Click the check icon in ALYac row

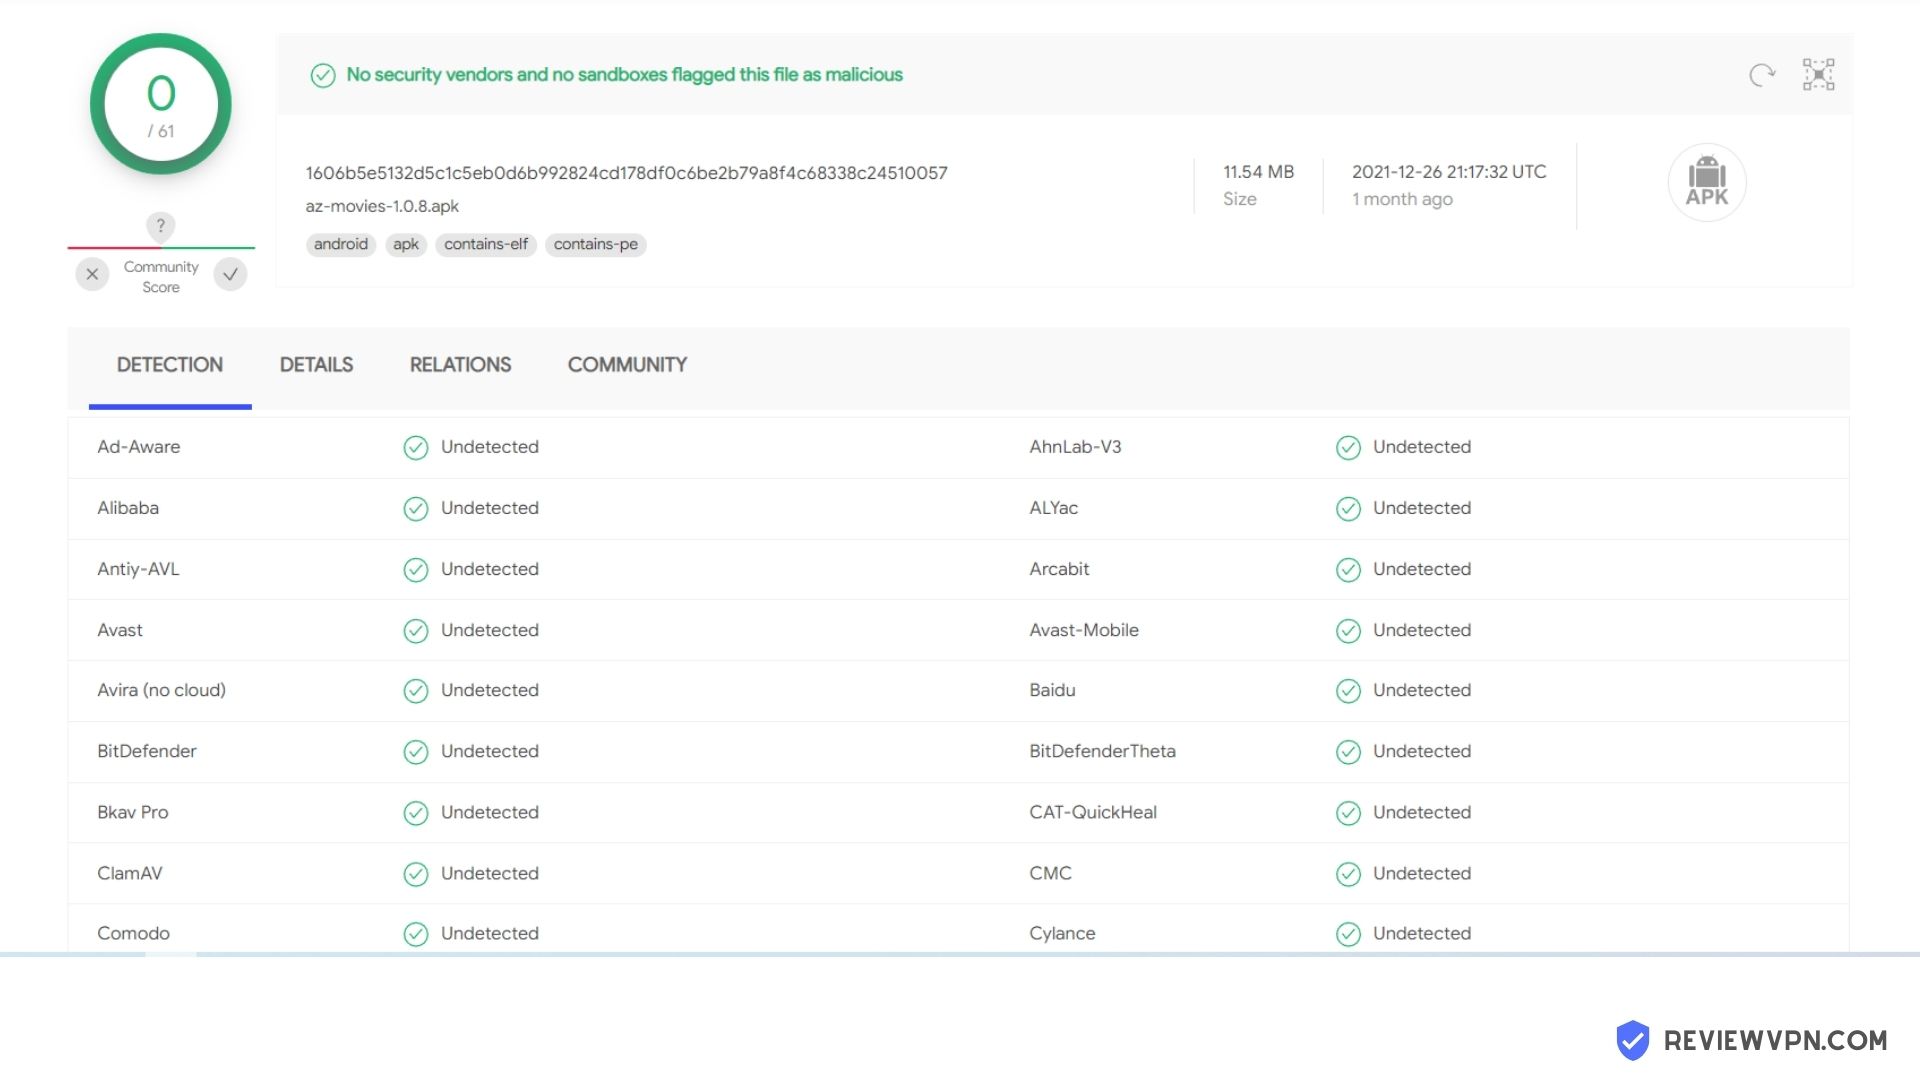coord(1348,509)
